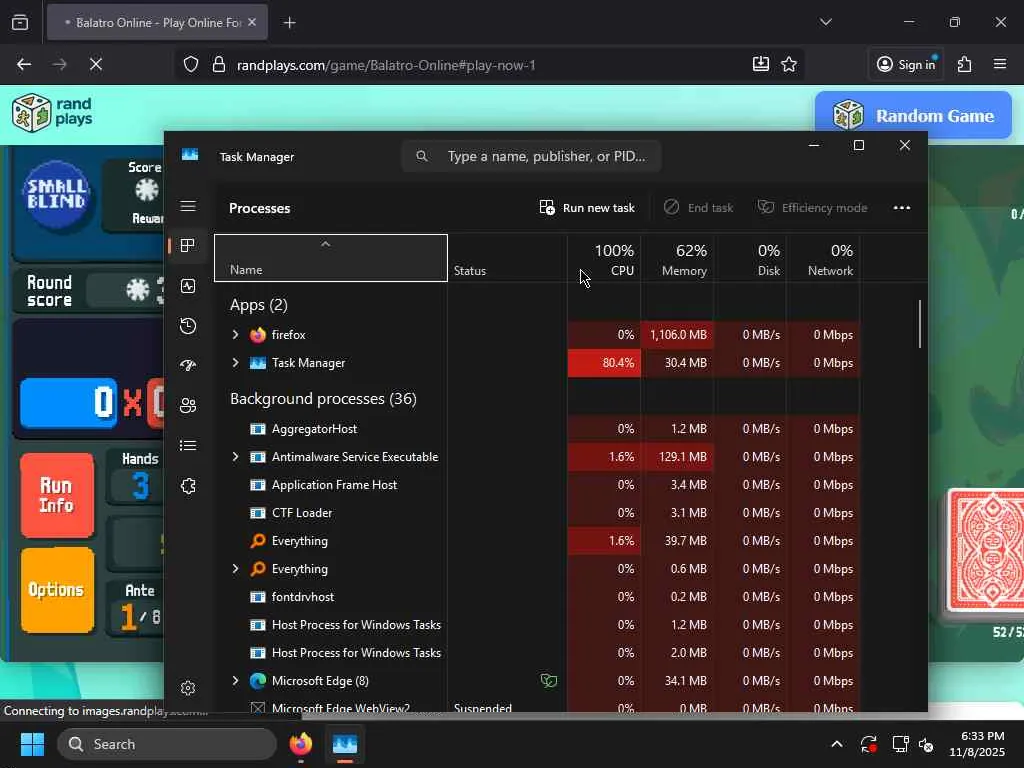Screen dimensions: 1024x768
Task: Select the fontdrvhost process row
Action: click(x=537, y=597)
